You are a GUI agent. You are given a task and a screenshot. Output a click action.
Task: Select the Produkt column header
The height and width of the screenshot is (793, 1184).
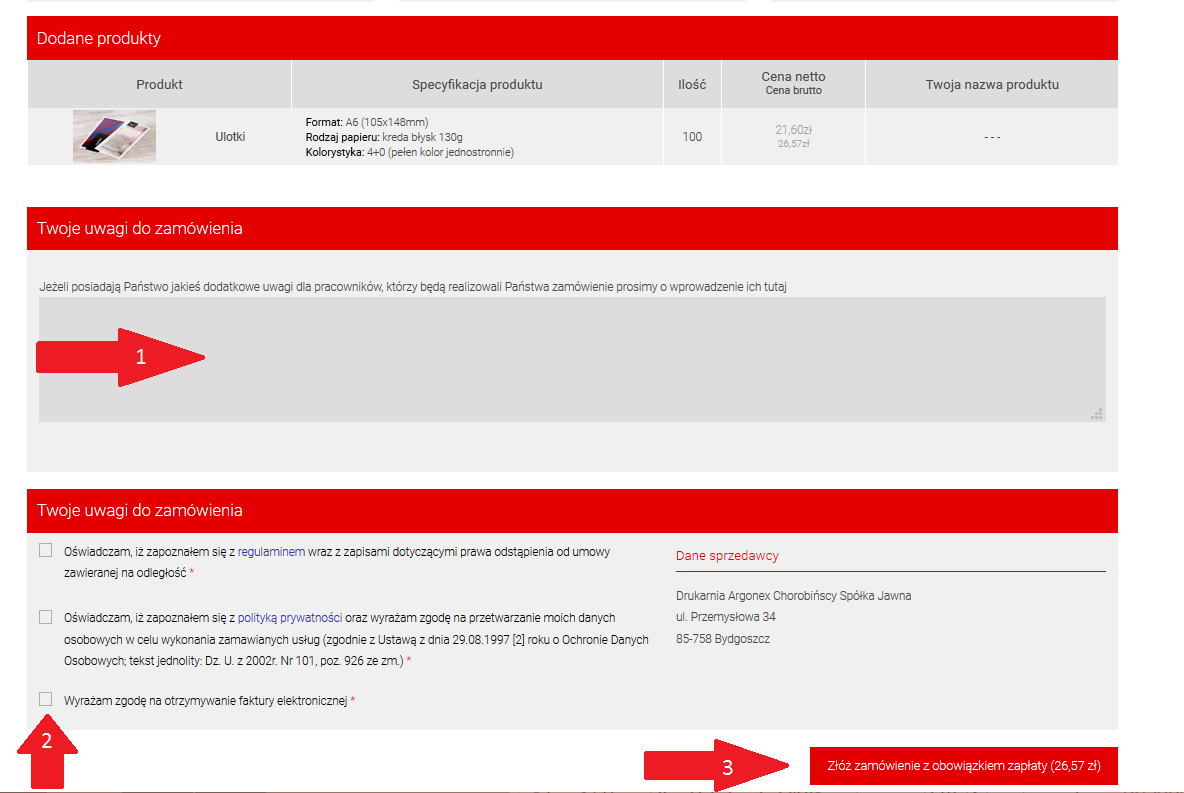pyautogui.click(x=159, y=85)
